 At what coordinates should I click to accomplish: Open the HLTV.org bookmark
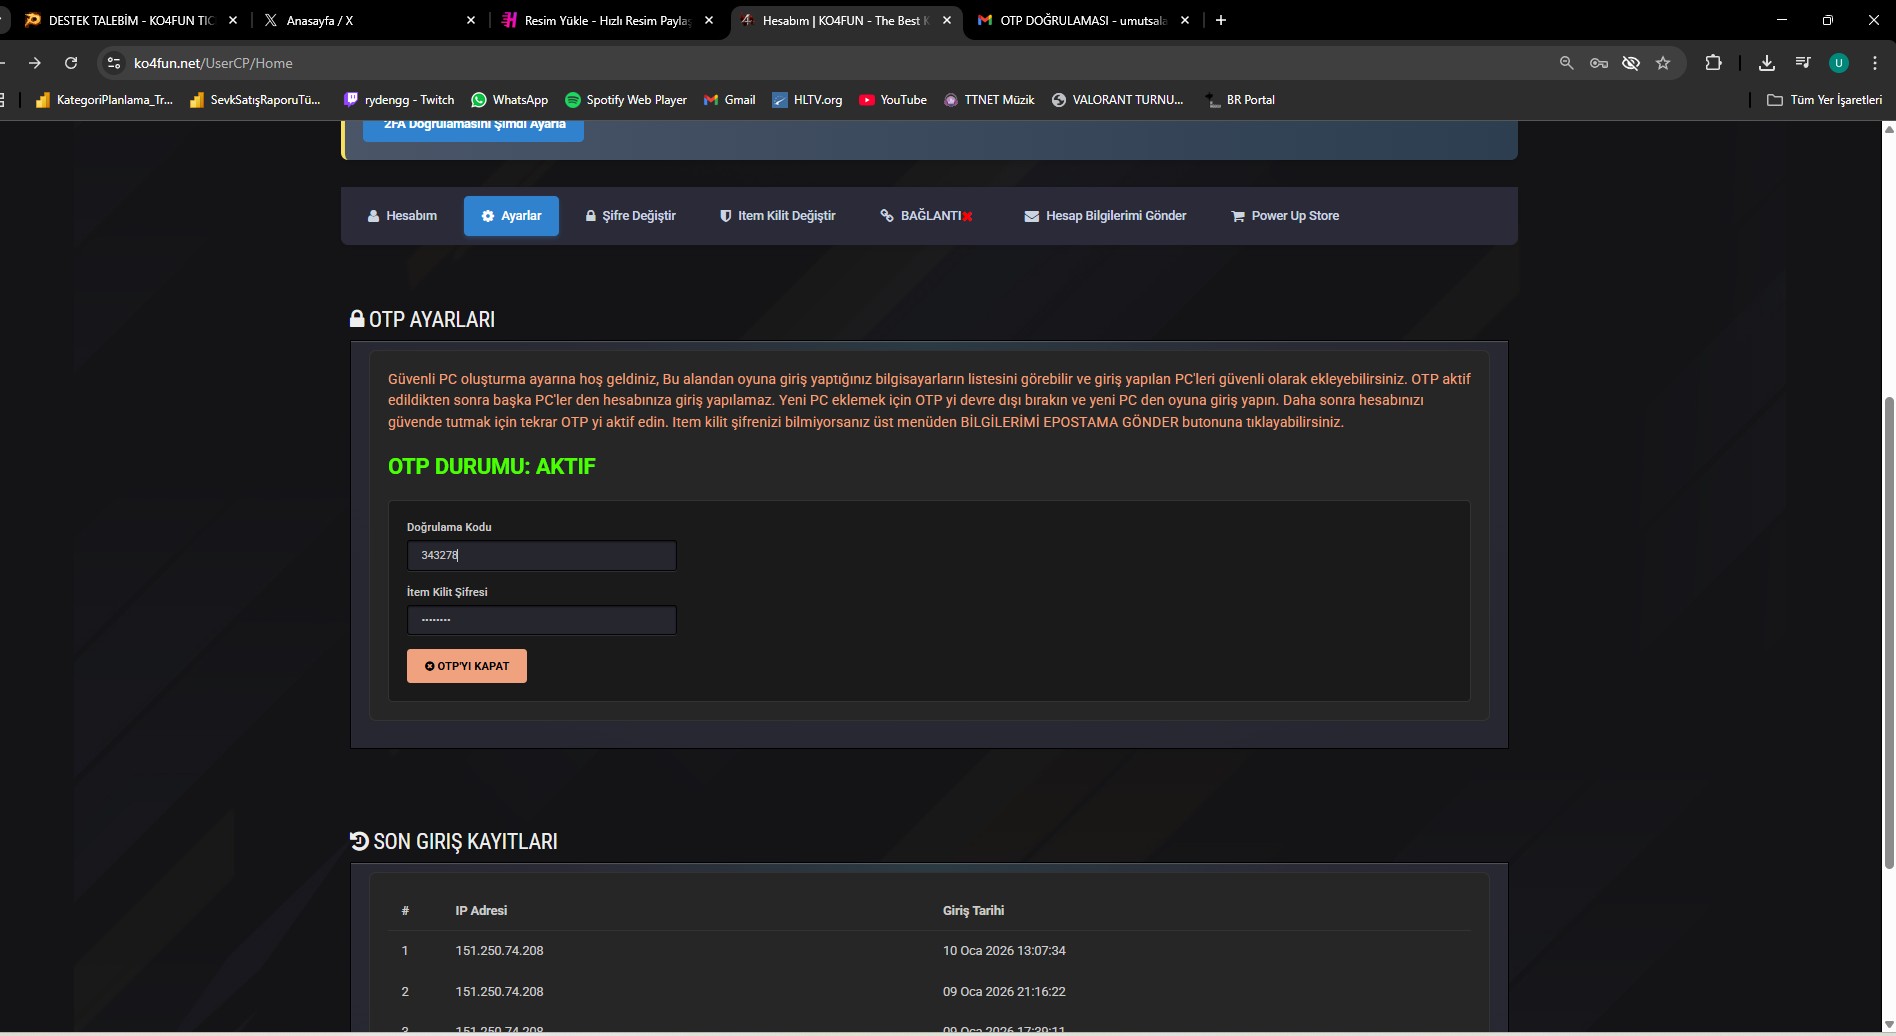[x=807, y=100]
